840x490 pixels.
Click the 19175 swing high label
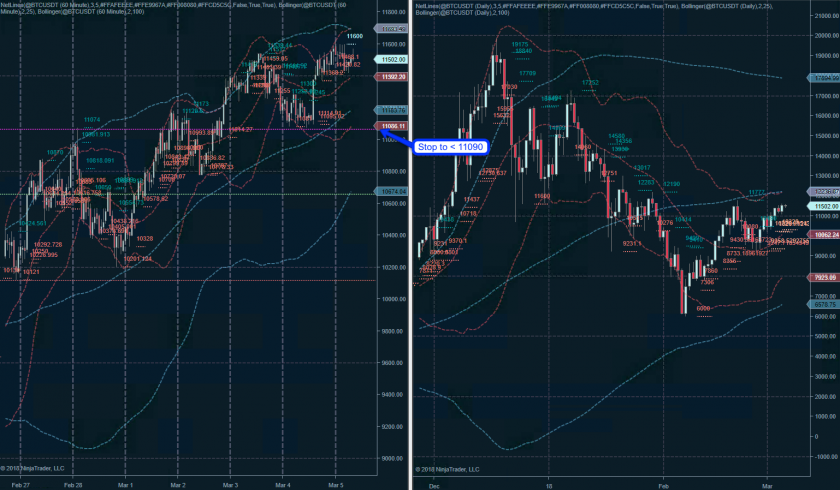[x=520, y=44]
